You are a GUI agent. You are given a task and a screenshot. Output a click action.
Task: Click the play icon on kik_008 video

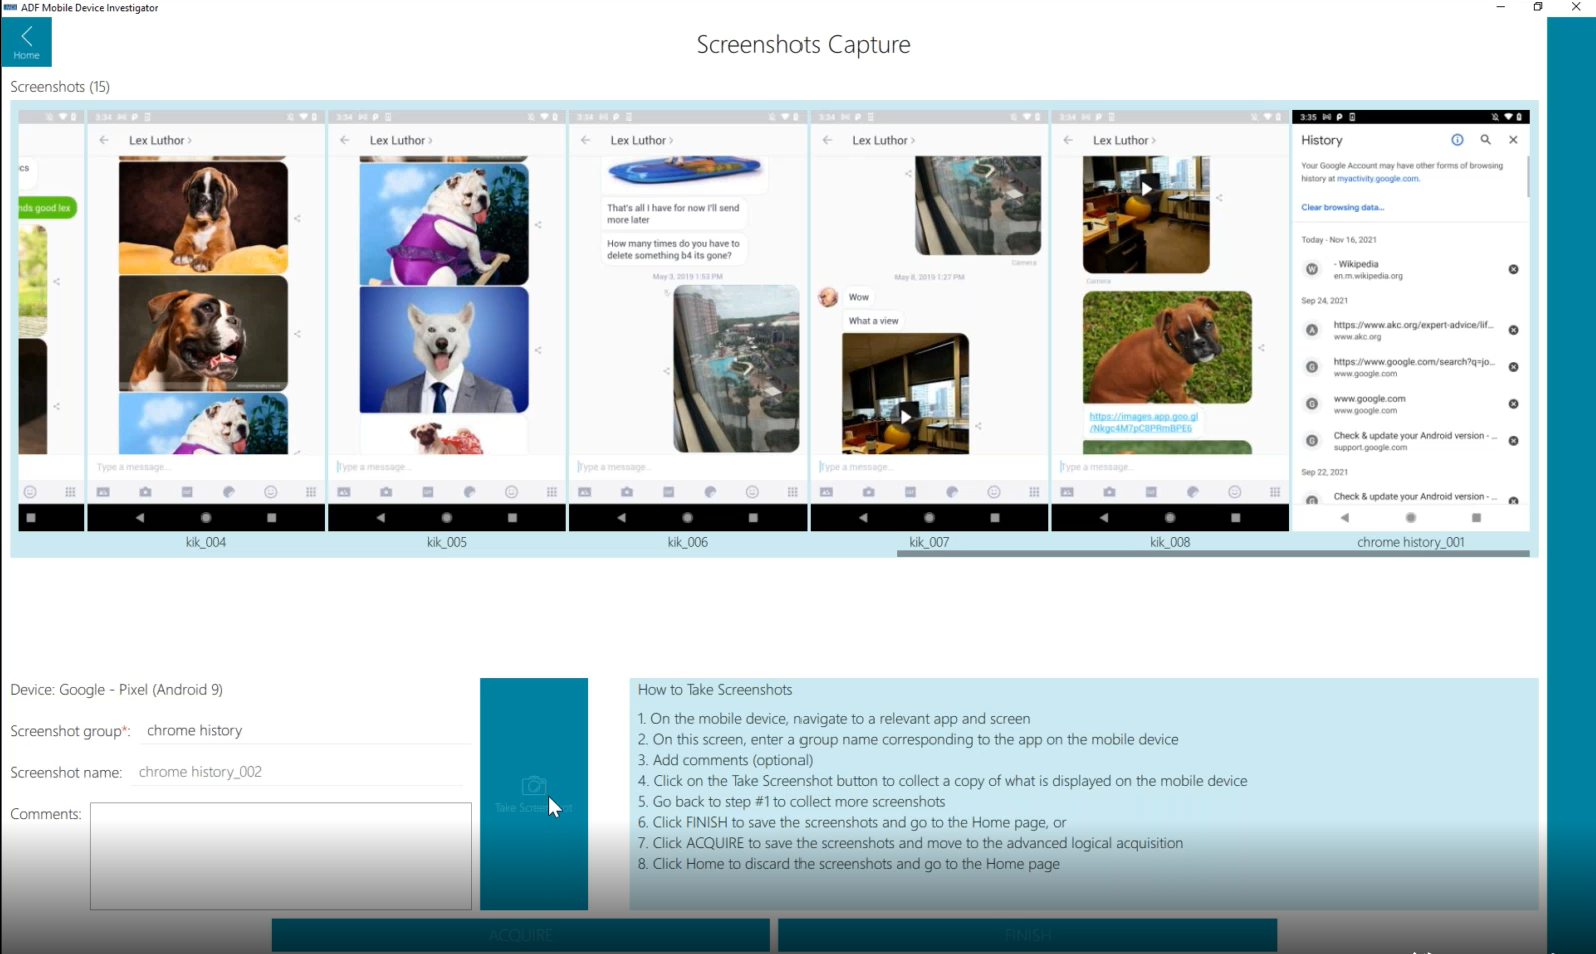tap(1146, 188)
